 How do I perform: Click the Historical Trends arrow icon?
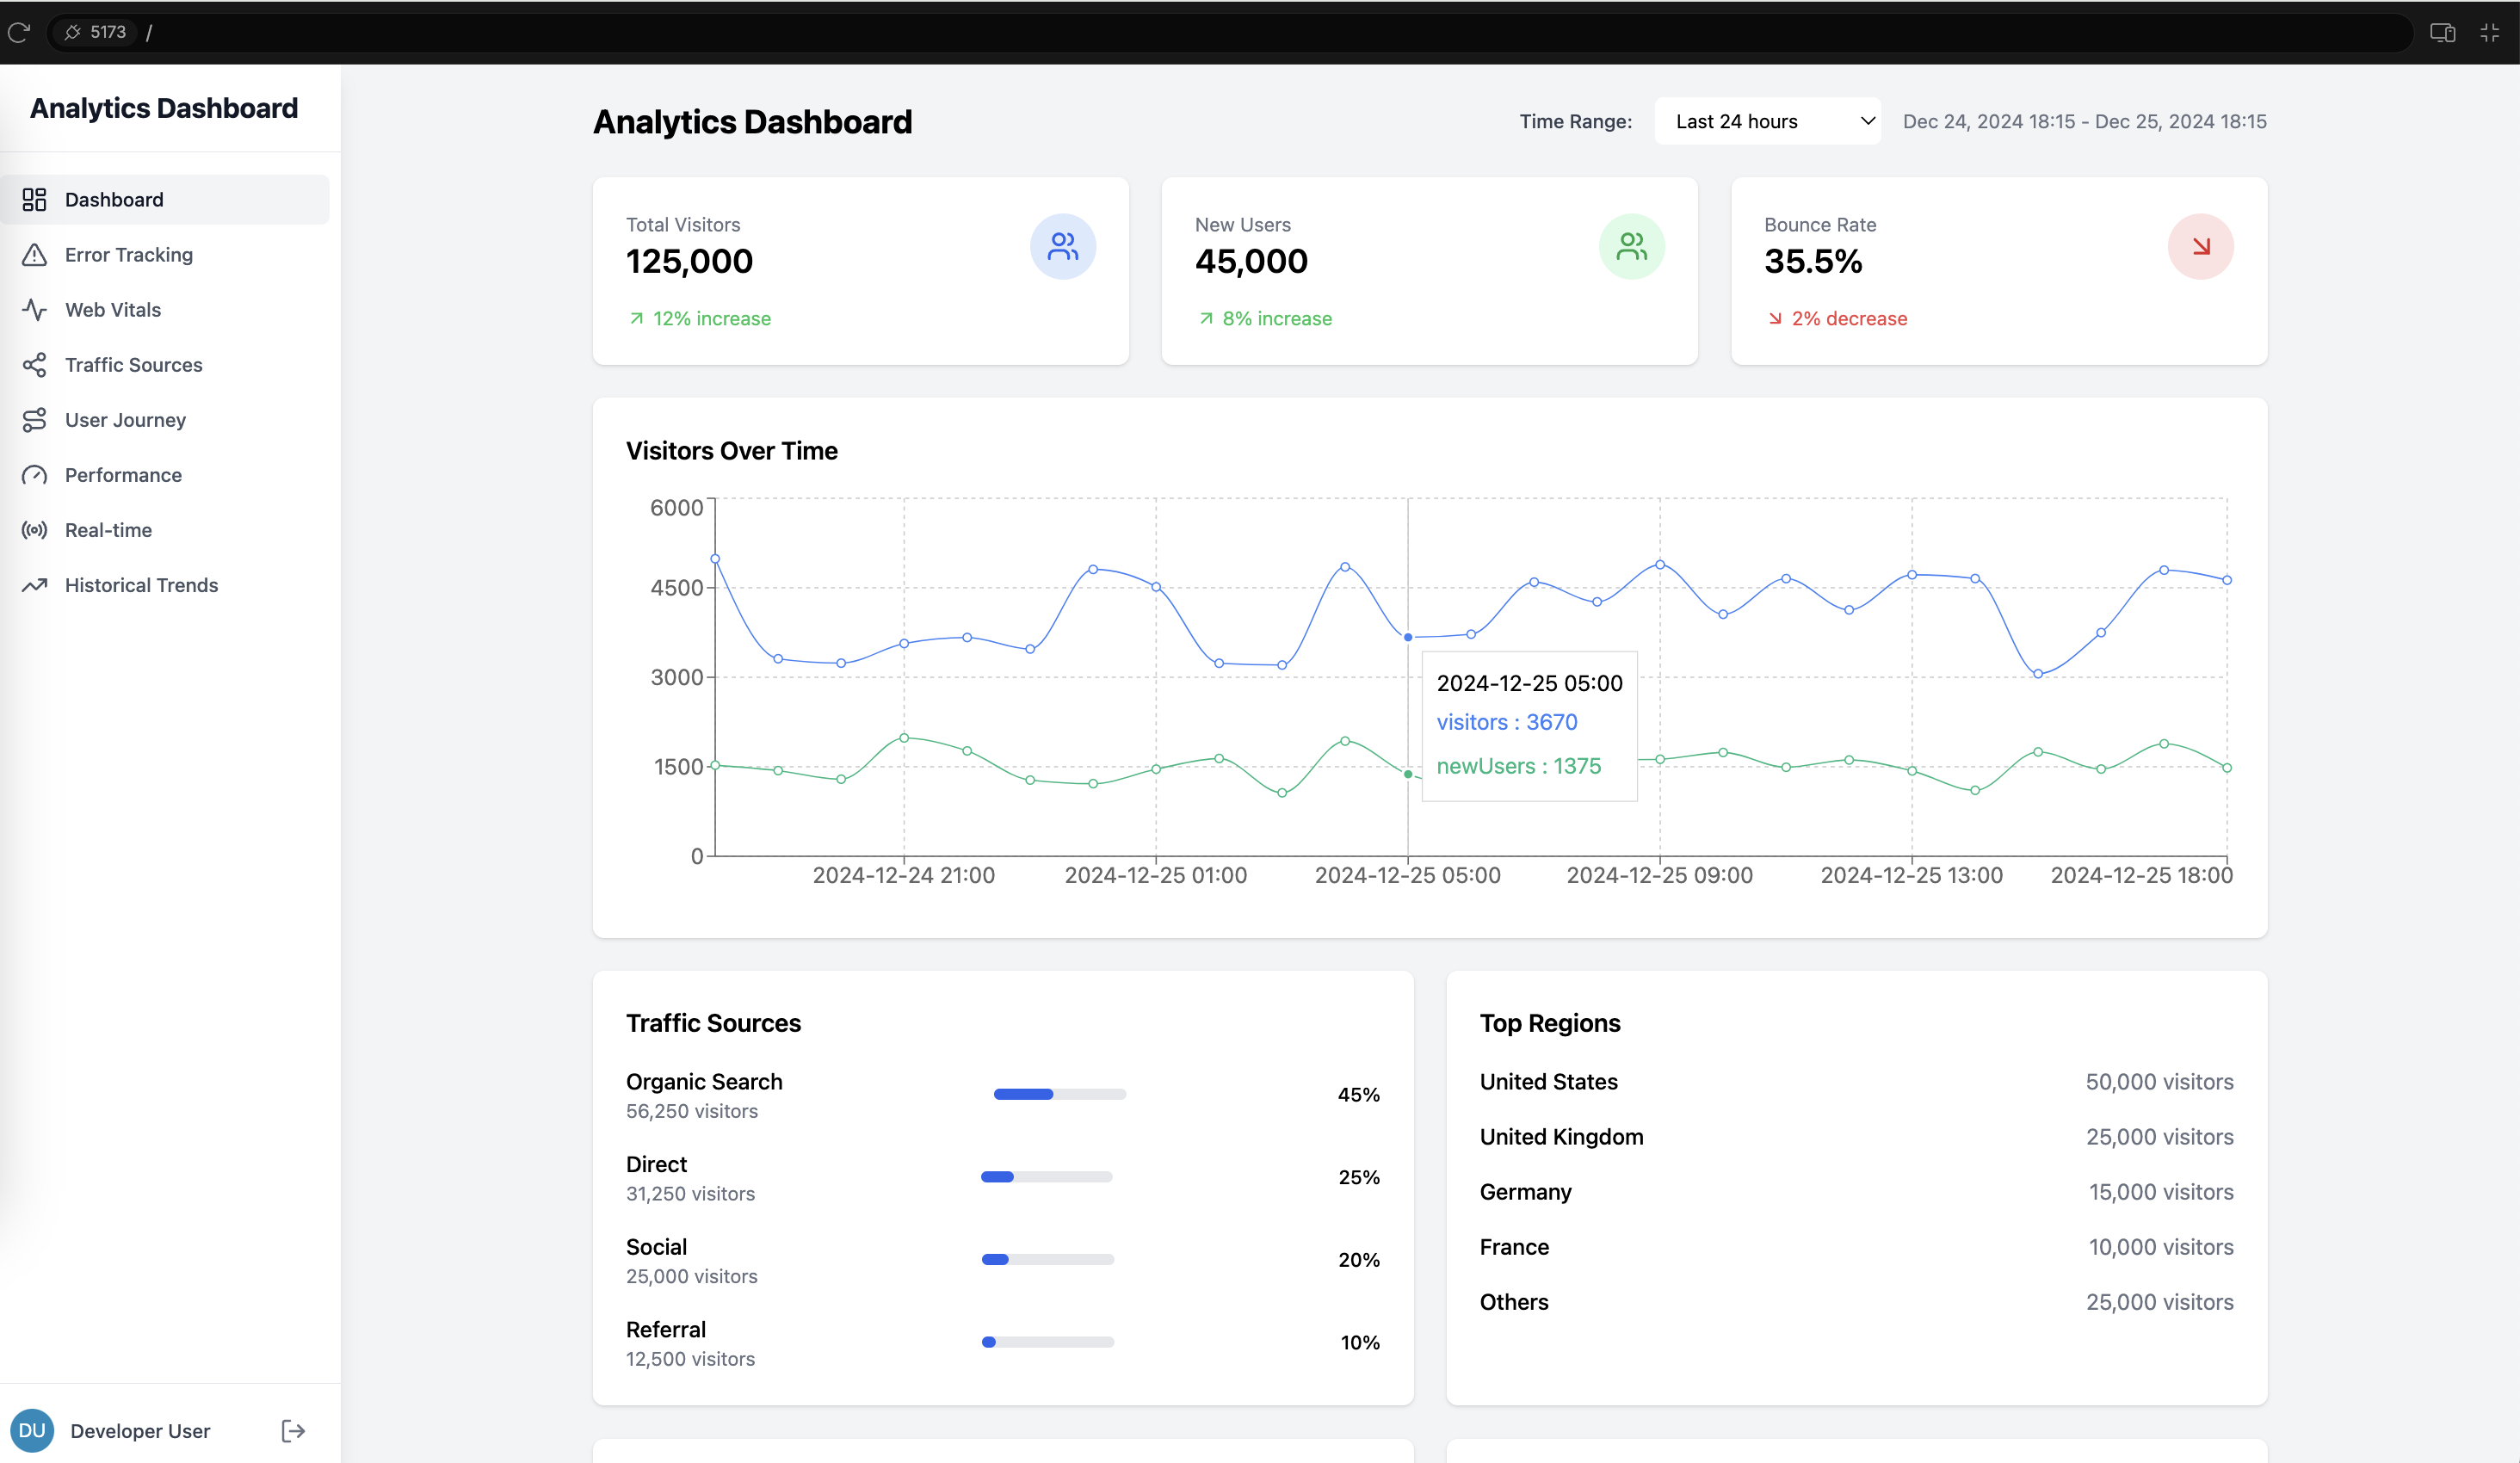(35, 584)
